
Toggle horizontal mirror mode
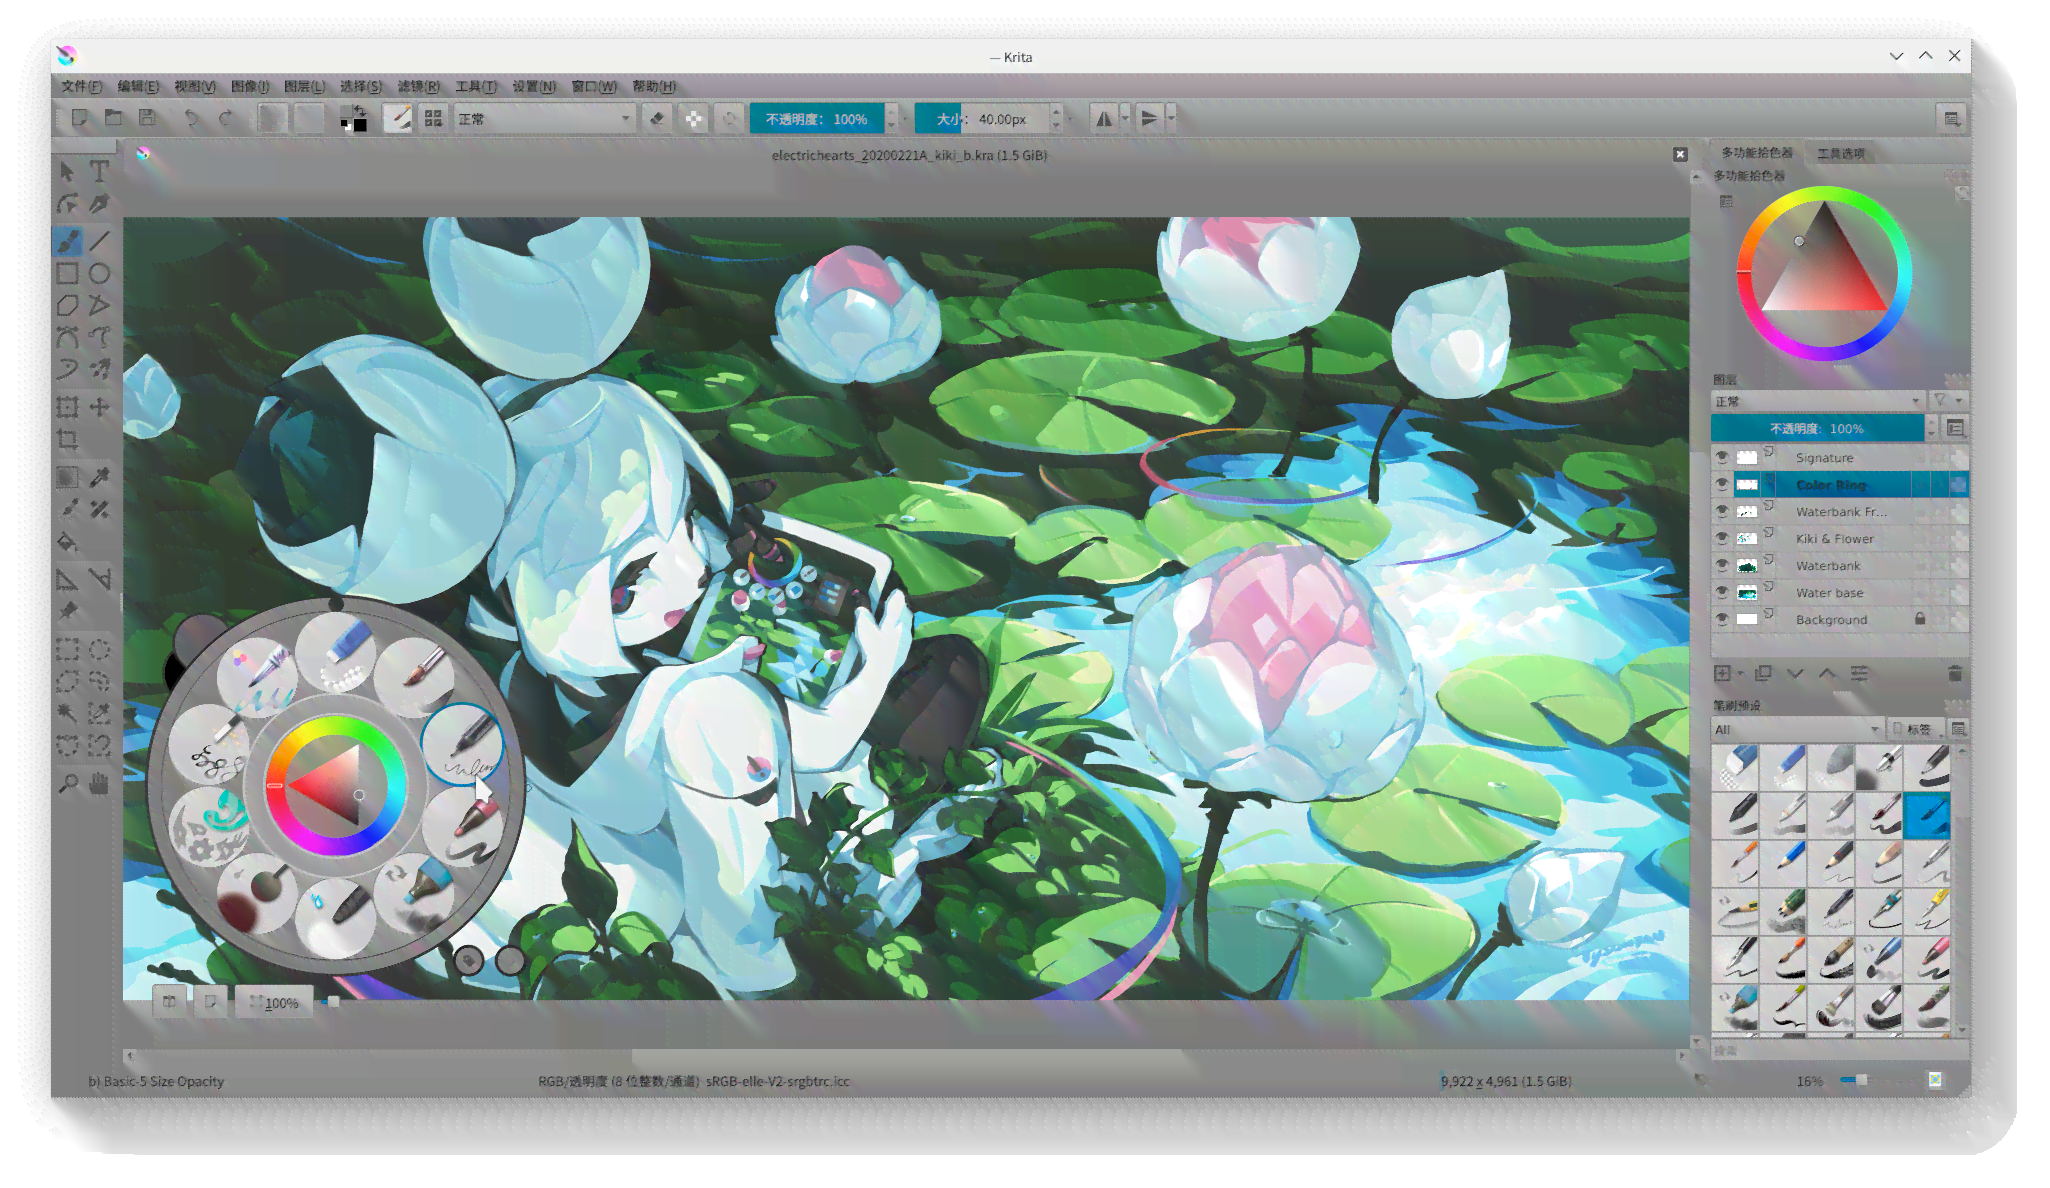tap(1104, 119)
